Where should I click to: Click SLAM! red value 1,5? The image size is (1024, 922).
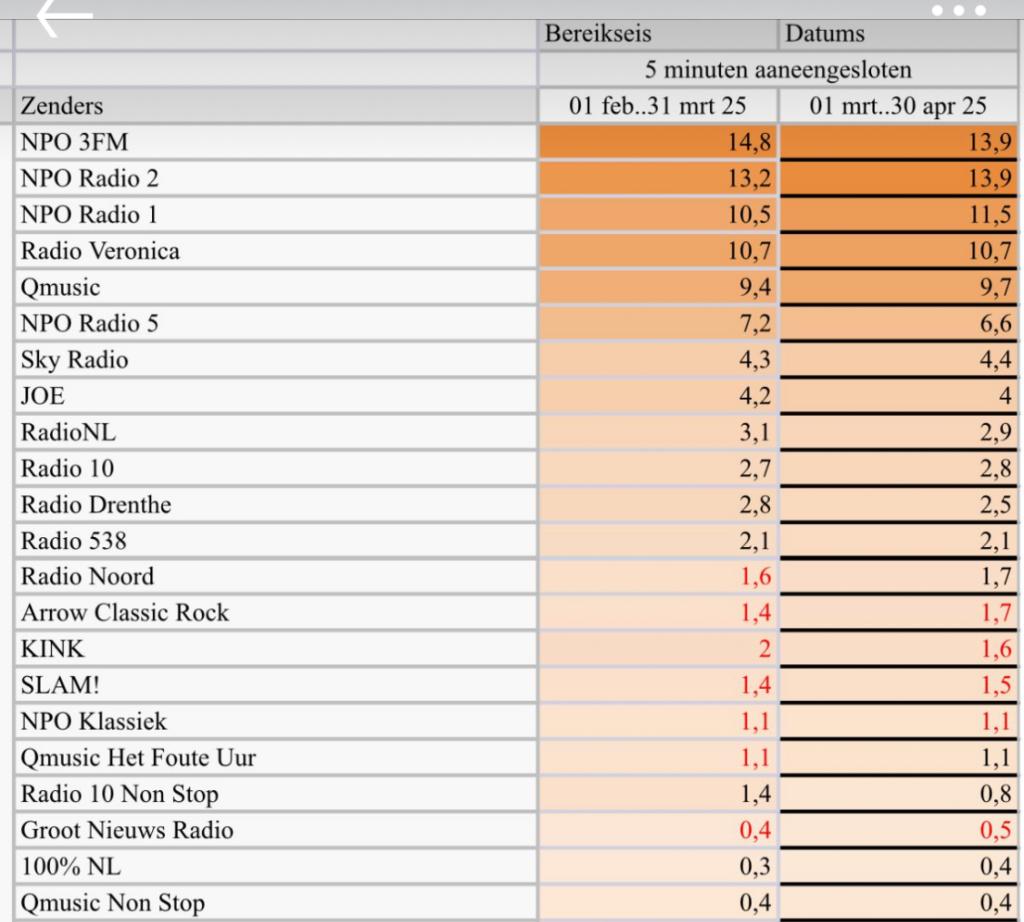point(898,685)
